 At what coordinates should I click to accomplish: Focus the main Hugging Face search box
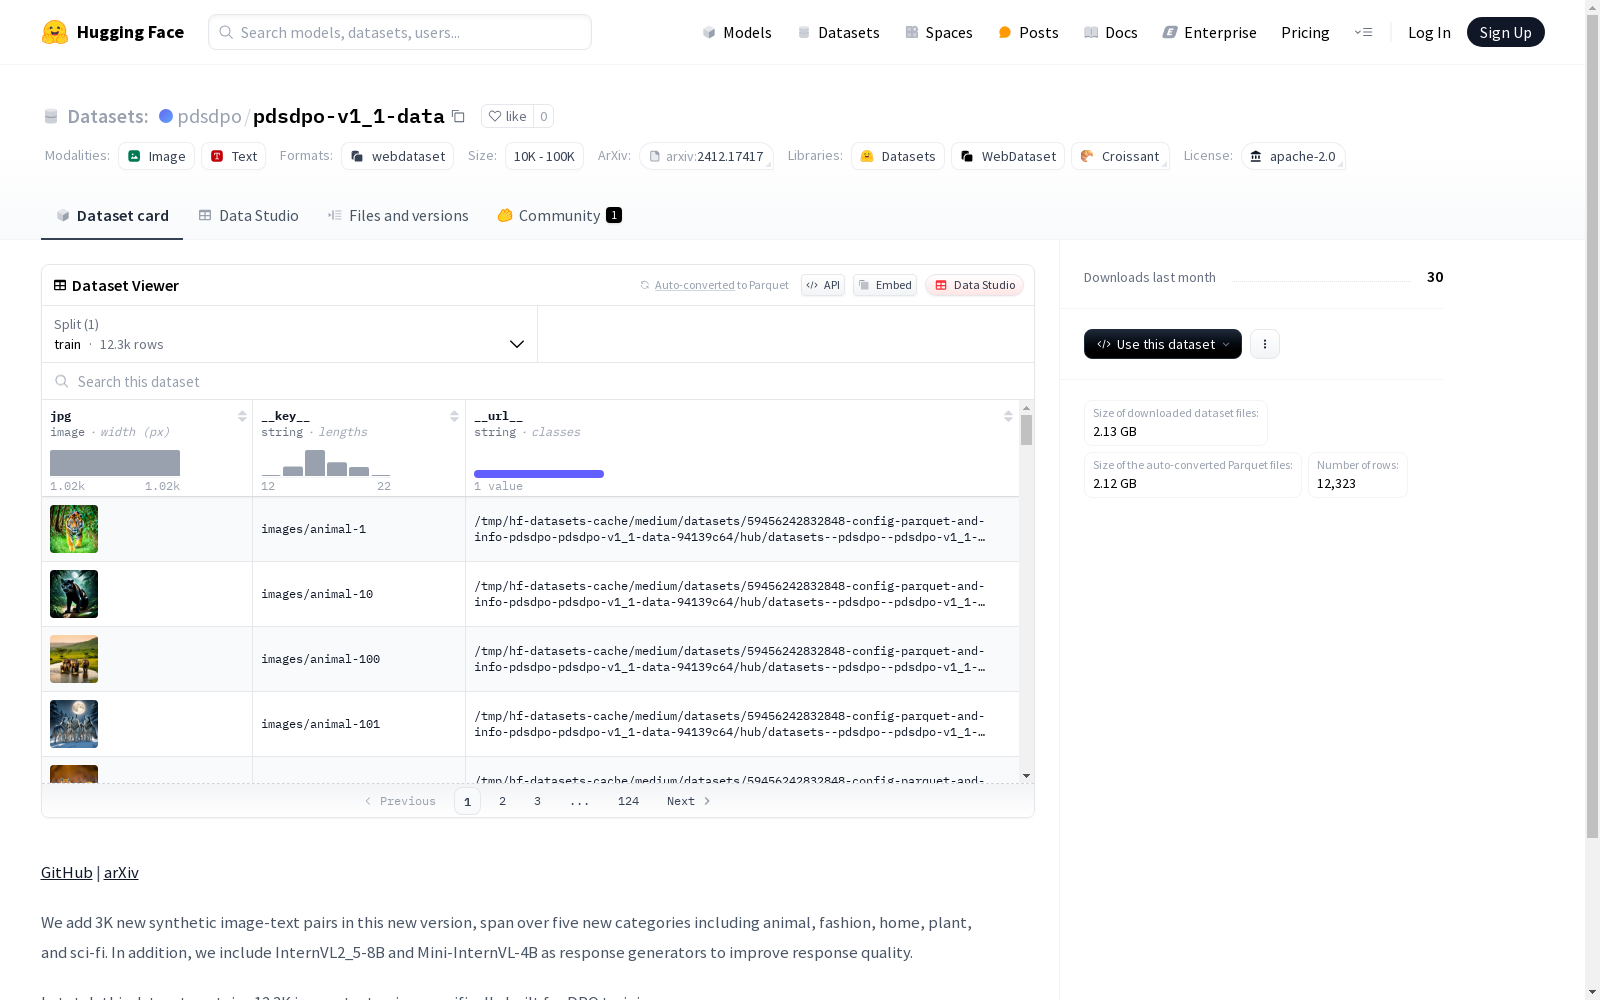(400, 32)
